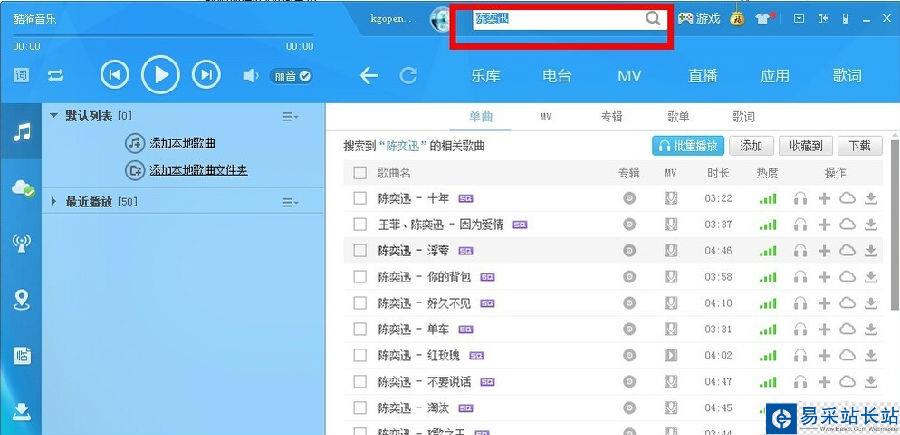Click the add button
This screenshot has height=435, width=900.
[751, 146]
